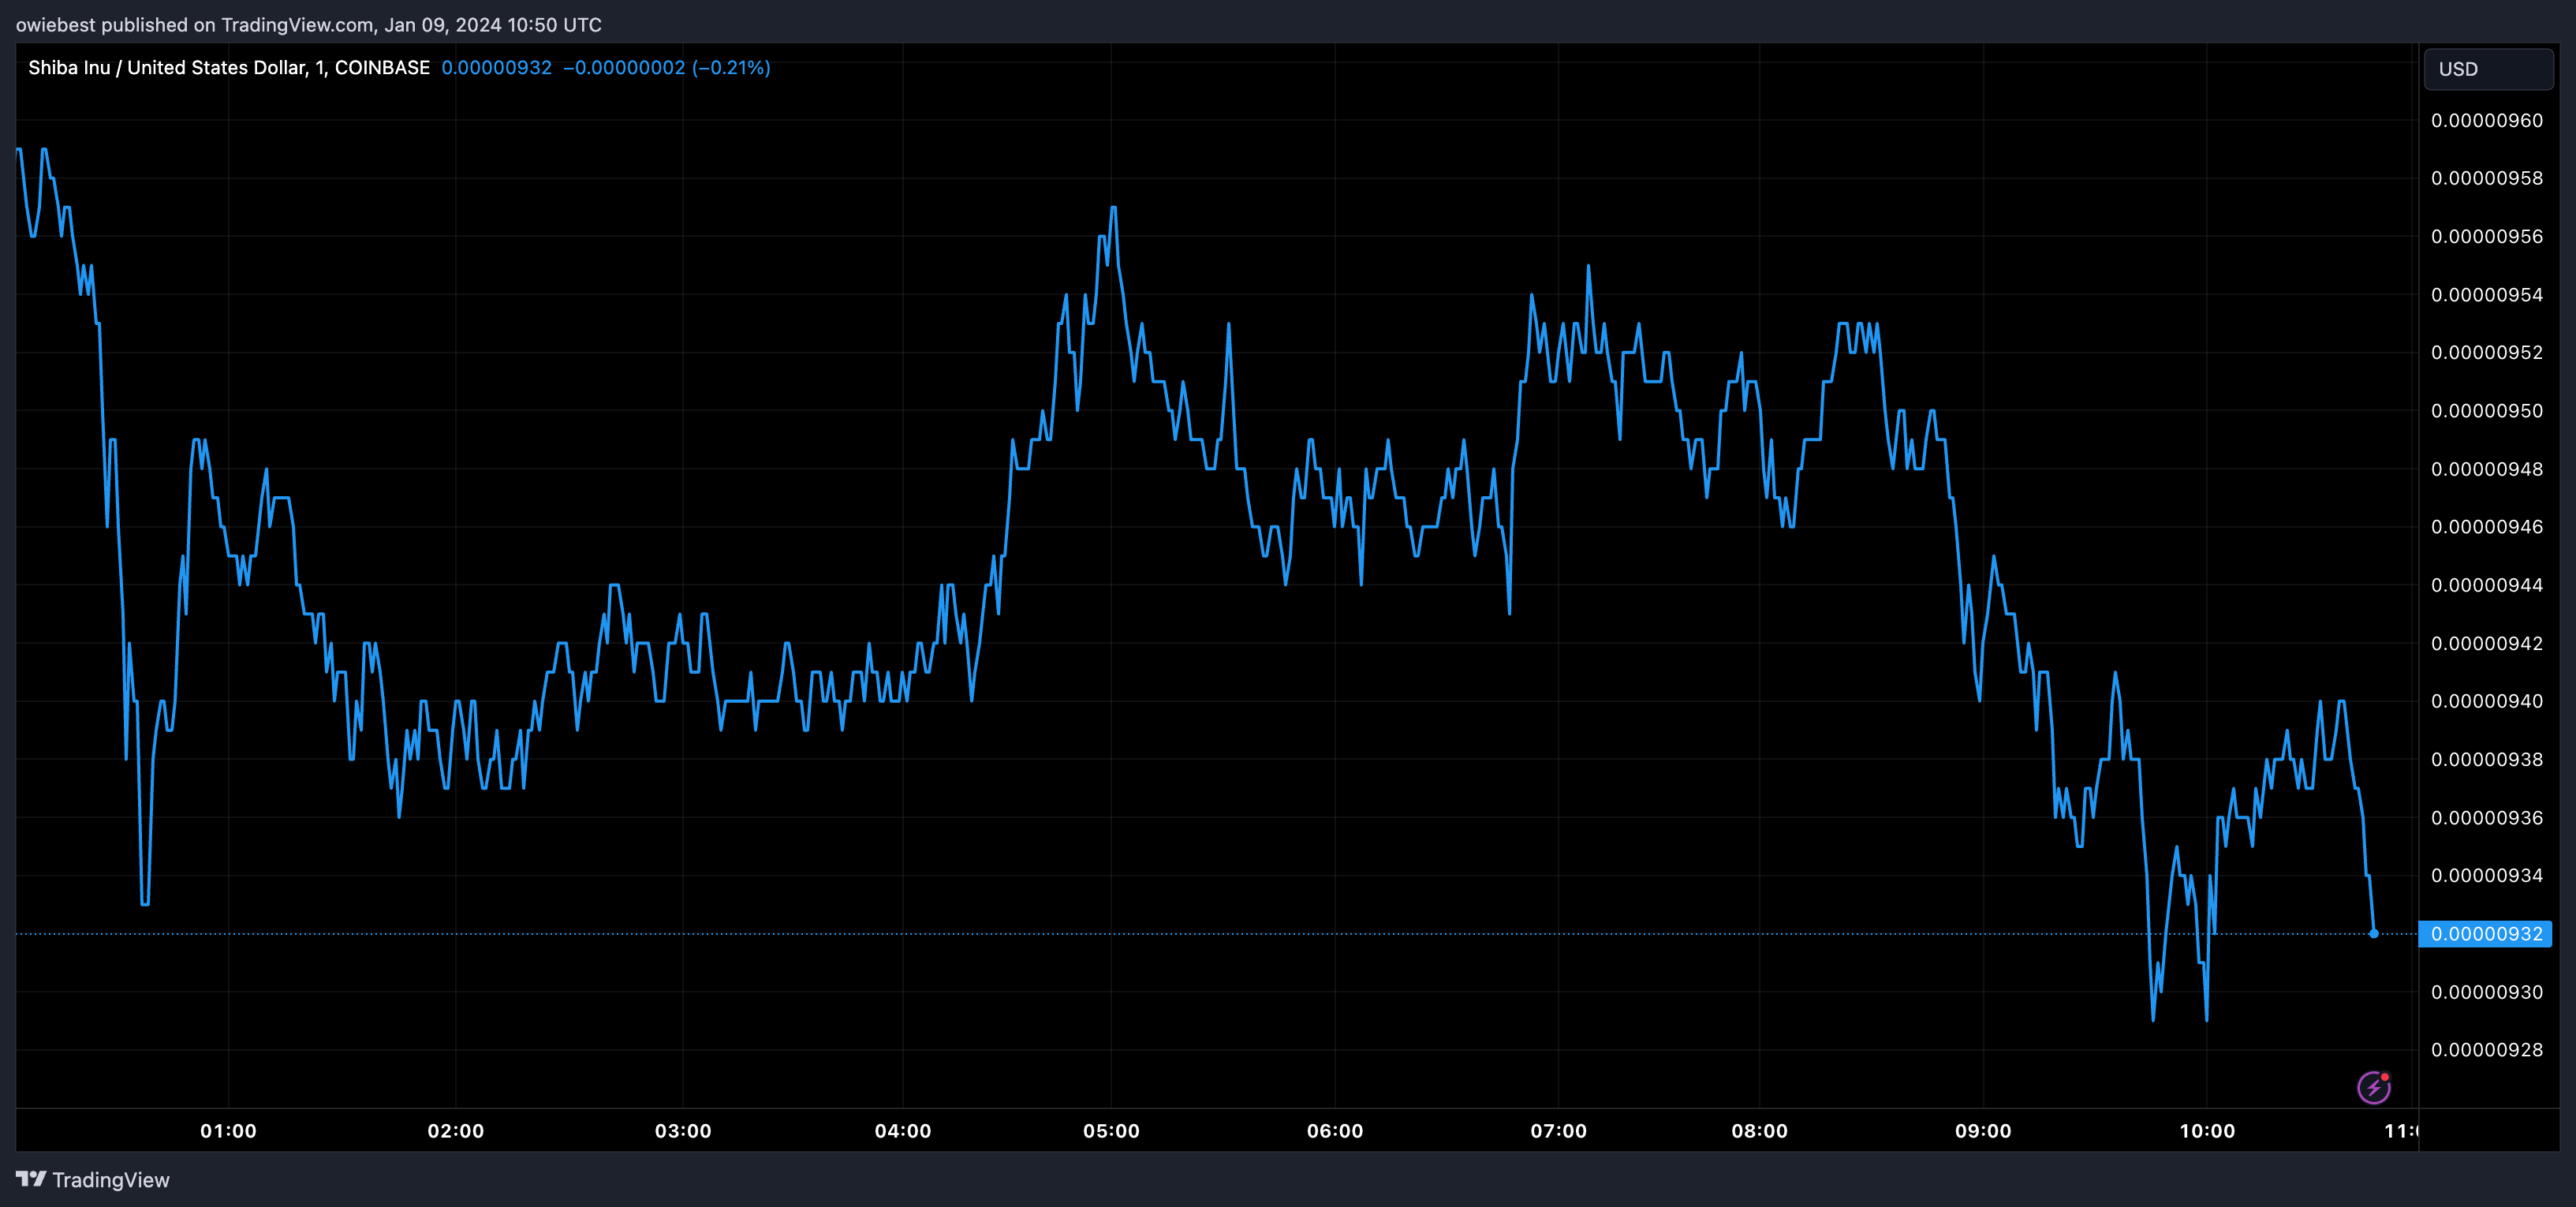The image size is (2576, 1207).
Task: Click the 0.00000936 price axis label
Action: point(2486,818)
